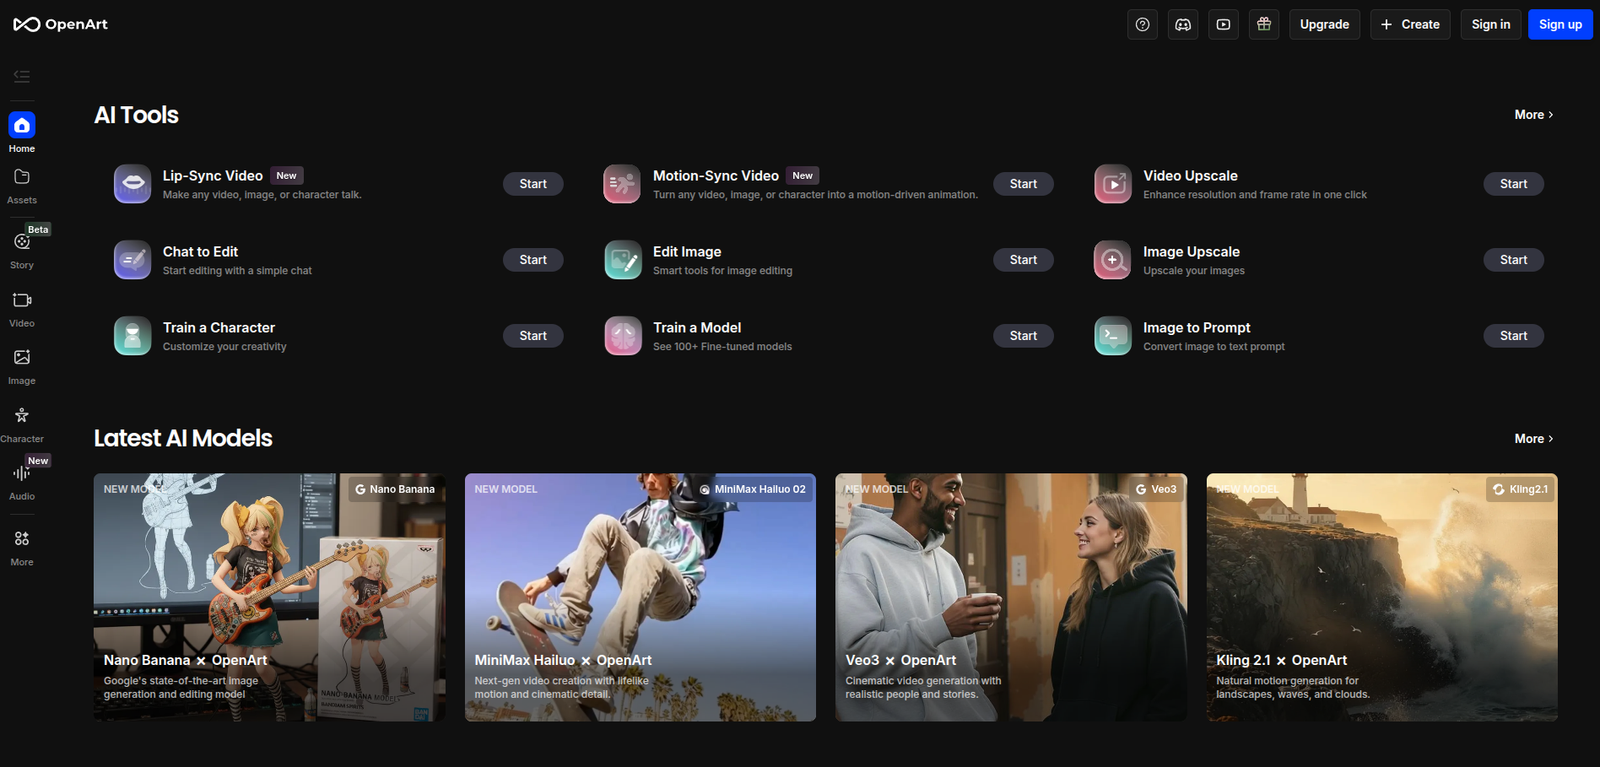The height and width of the screenshot is (767, 1600).
Task: Click the OpenArt logo
Action: [x=61, y=24]
